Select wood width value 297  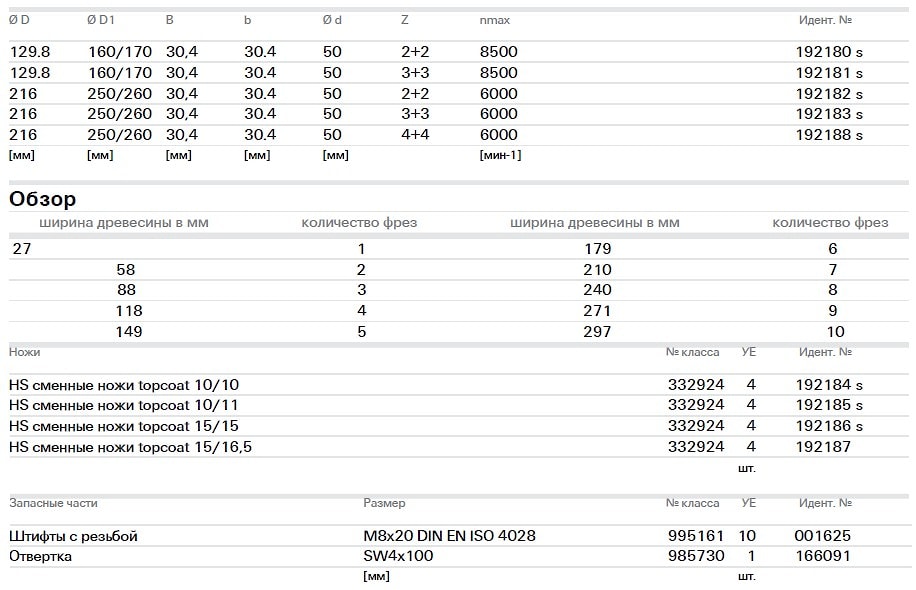(596, 332)
